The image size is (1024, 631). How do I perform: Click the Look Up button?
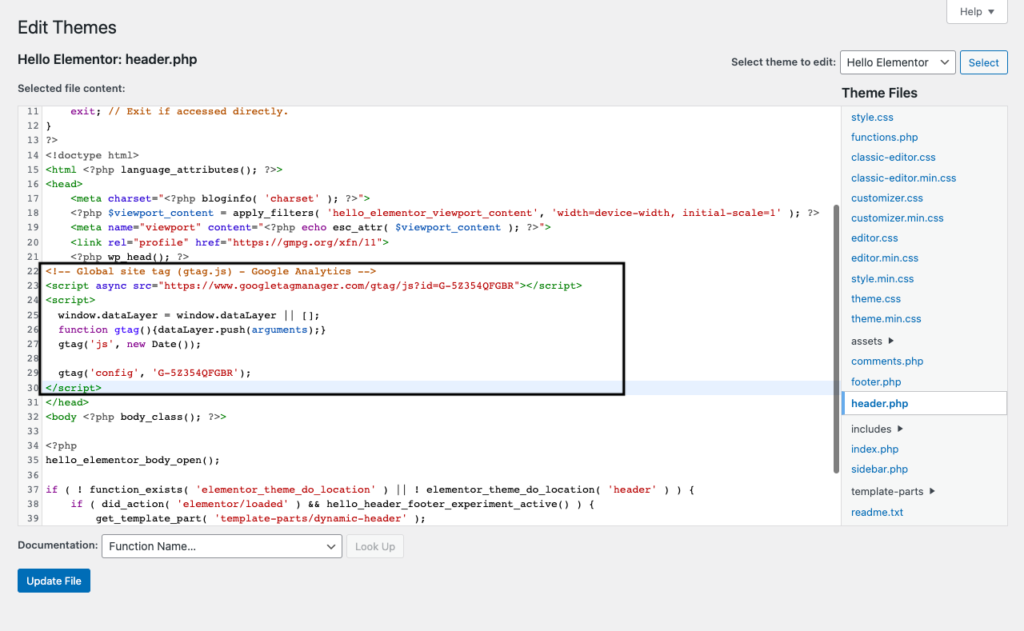(375, 547)
